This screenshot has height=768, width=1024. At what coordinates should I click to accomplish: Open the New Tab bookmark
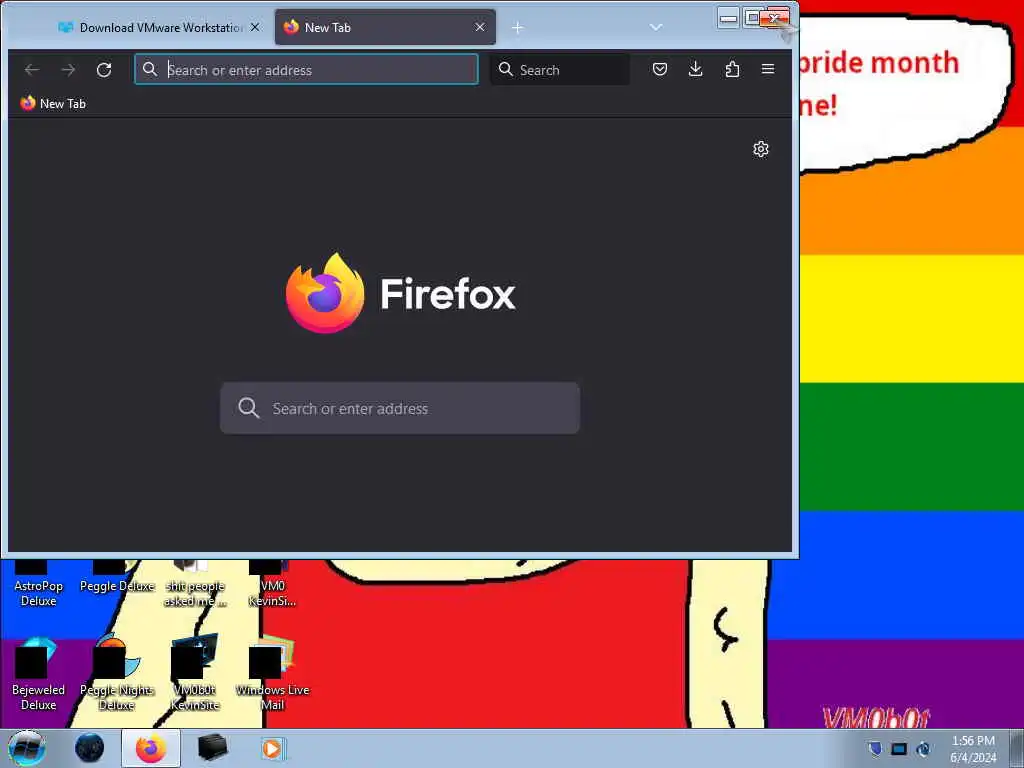(53, 103)
